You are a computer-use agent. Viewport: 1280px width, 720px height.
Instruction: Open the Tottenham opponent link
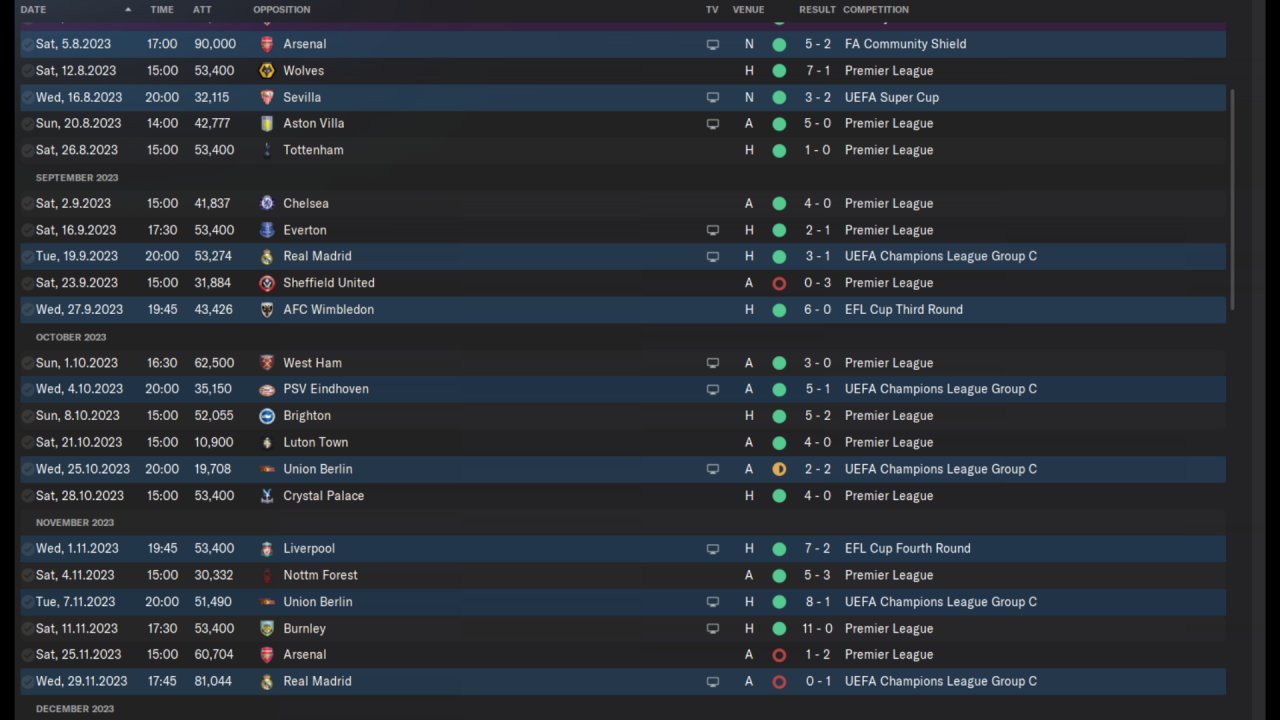(313, 150)
